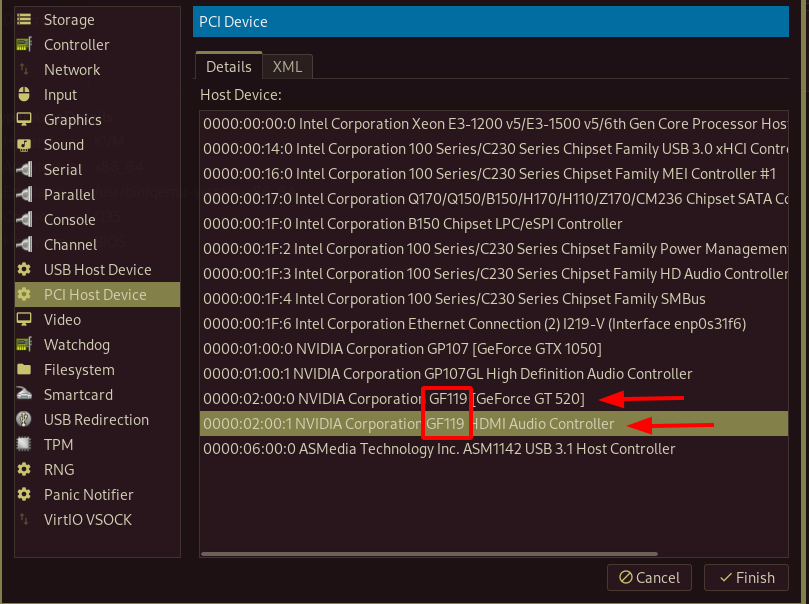809x604 pixels.
Task: Select the 0000:00:14:0 USB 3.0 xHCI device
Action: [x=494, y=149]
